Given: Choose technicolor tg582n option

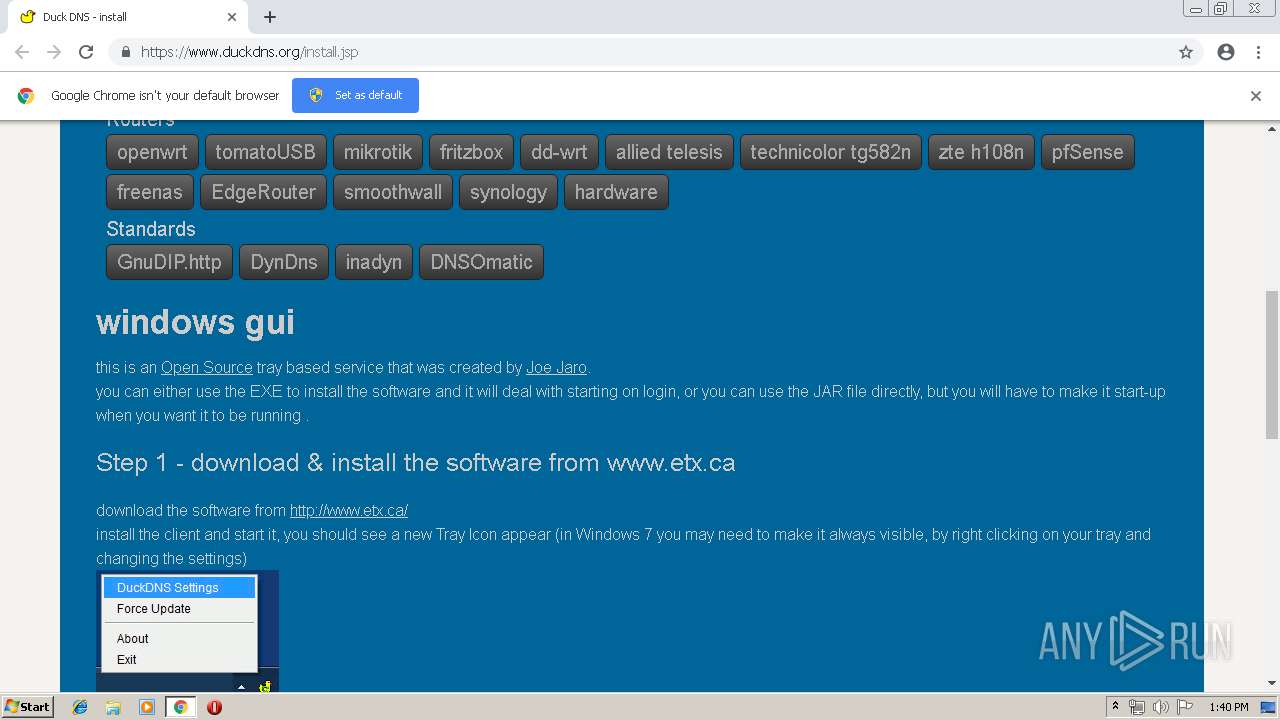Looking at the screenshot, I should pos(830,152).
